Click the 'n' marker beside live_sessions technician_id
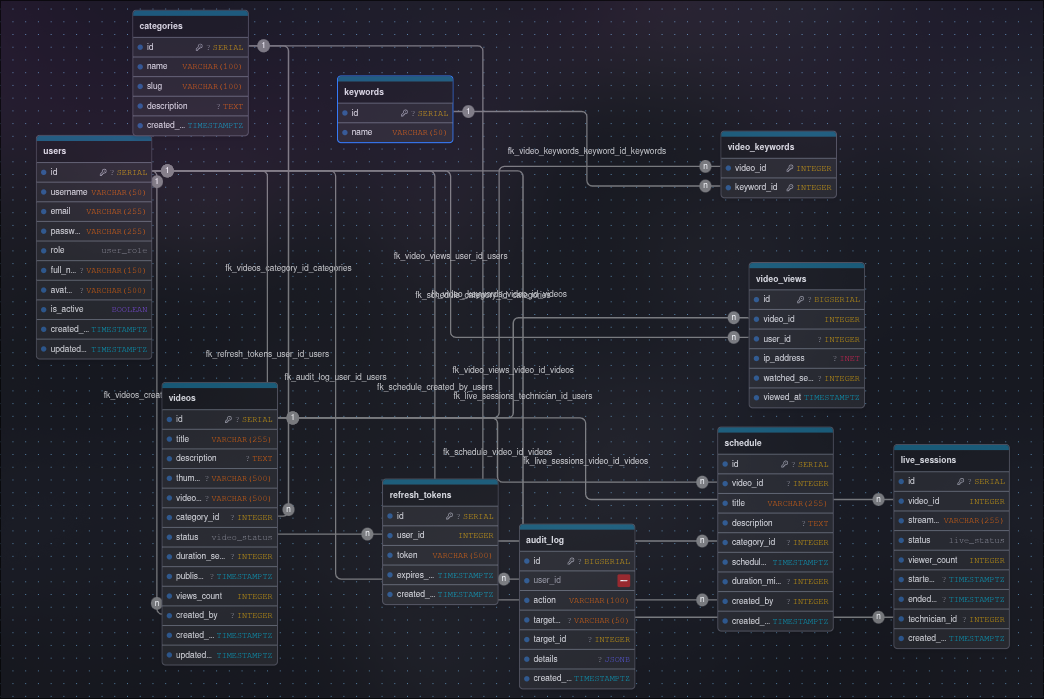 coord(879,617)
